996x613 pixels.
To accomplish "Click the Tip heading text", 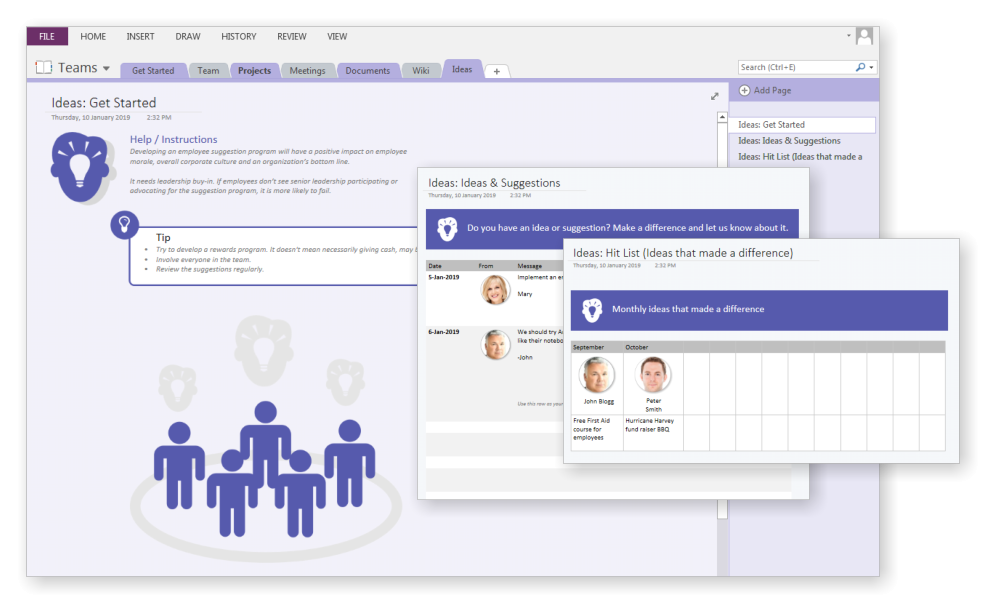I will tap(163, 237).
